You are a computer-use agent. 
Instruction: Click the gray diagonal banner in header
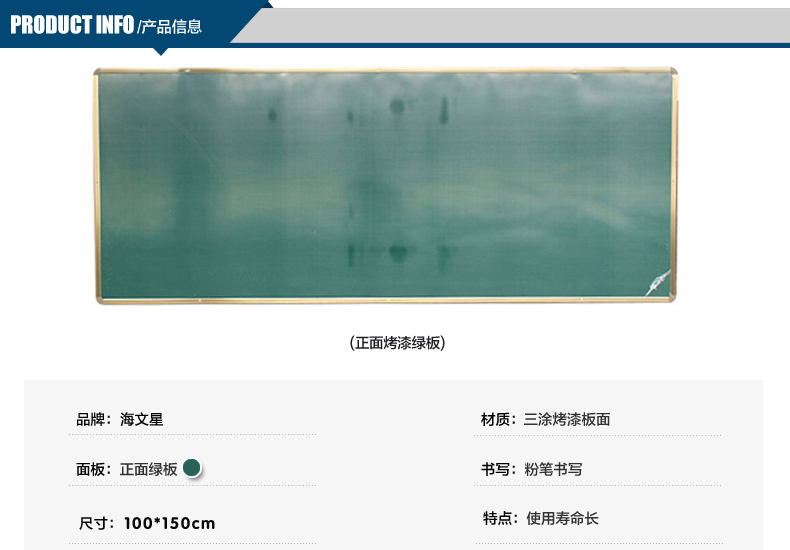click(x=520, y=25)
